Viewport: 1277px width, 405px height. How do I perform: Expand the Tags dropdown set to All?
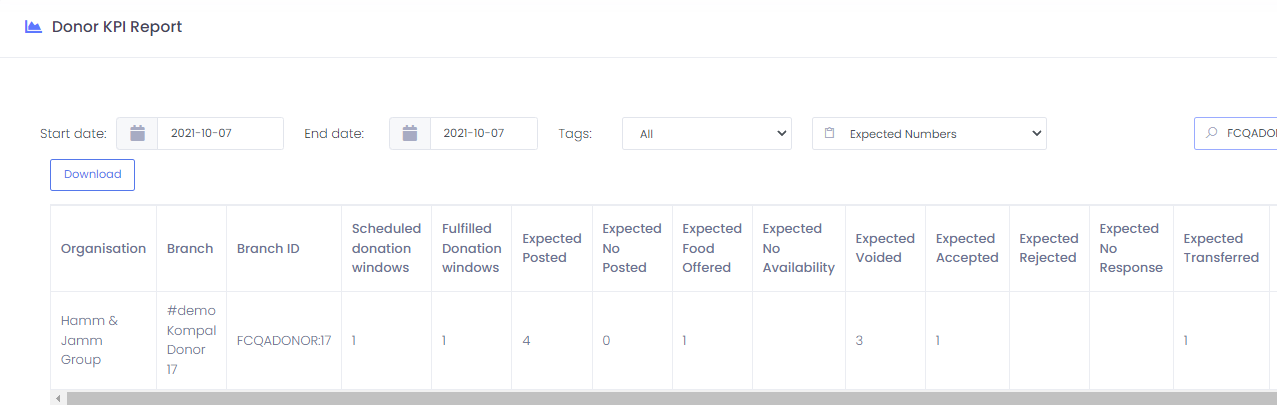(706, 133)
